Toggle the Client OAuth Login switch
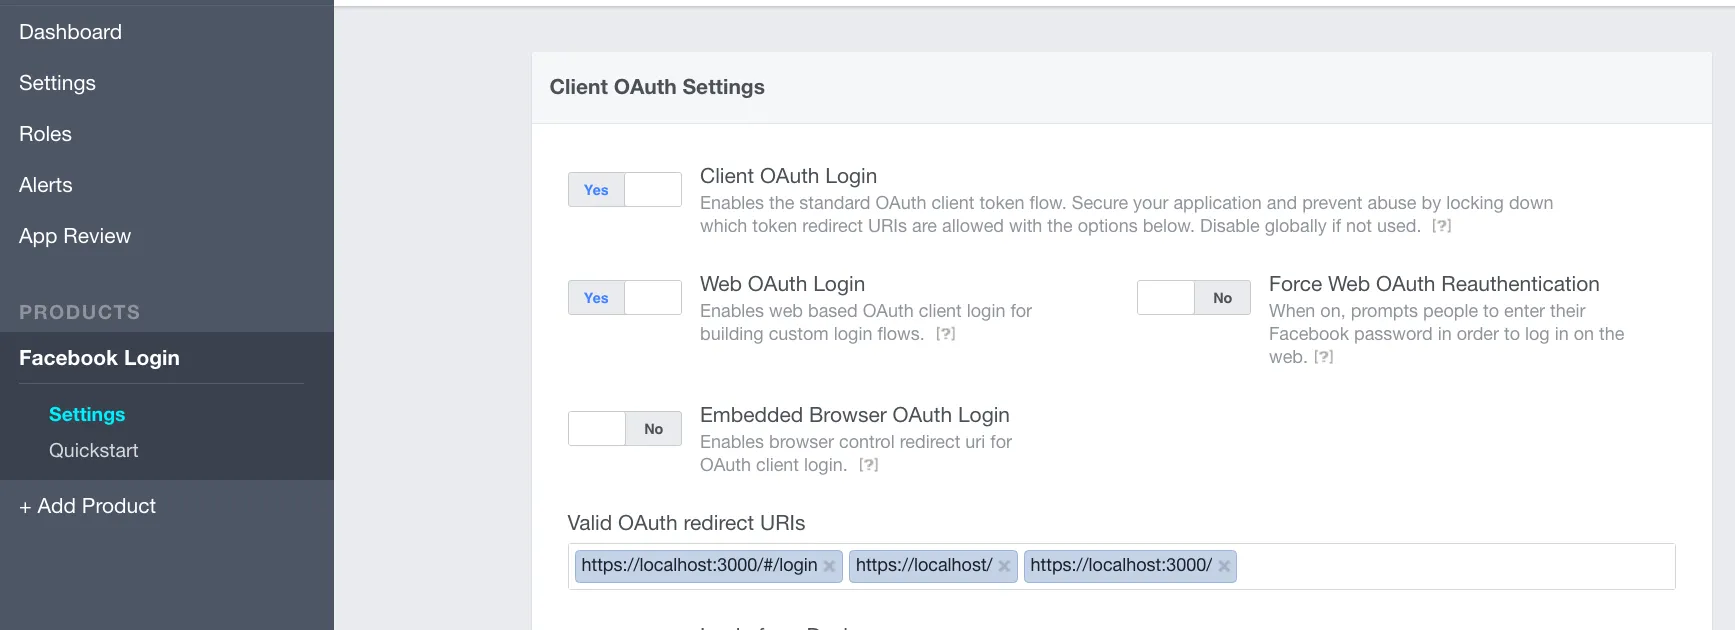The width and height of the screenshot is (1735, 630). [624, 190]
